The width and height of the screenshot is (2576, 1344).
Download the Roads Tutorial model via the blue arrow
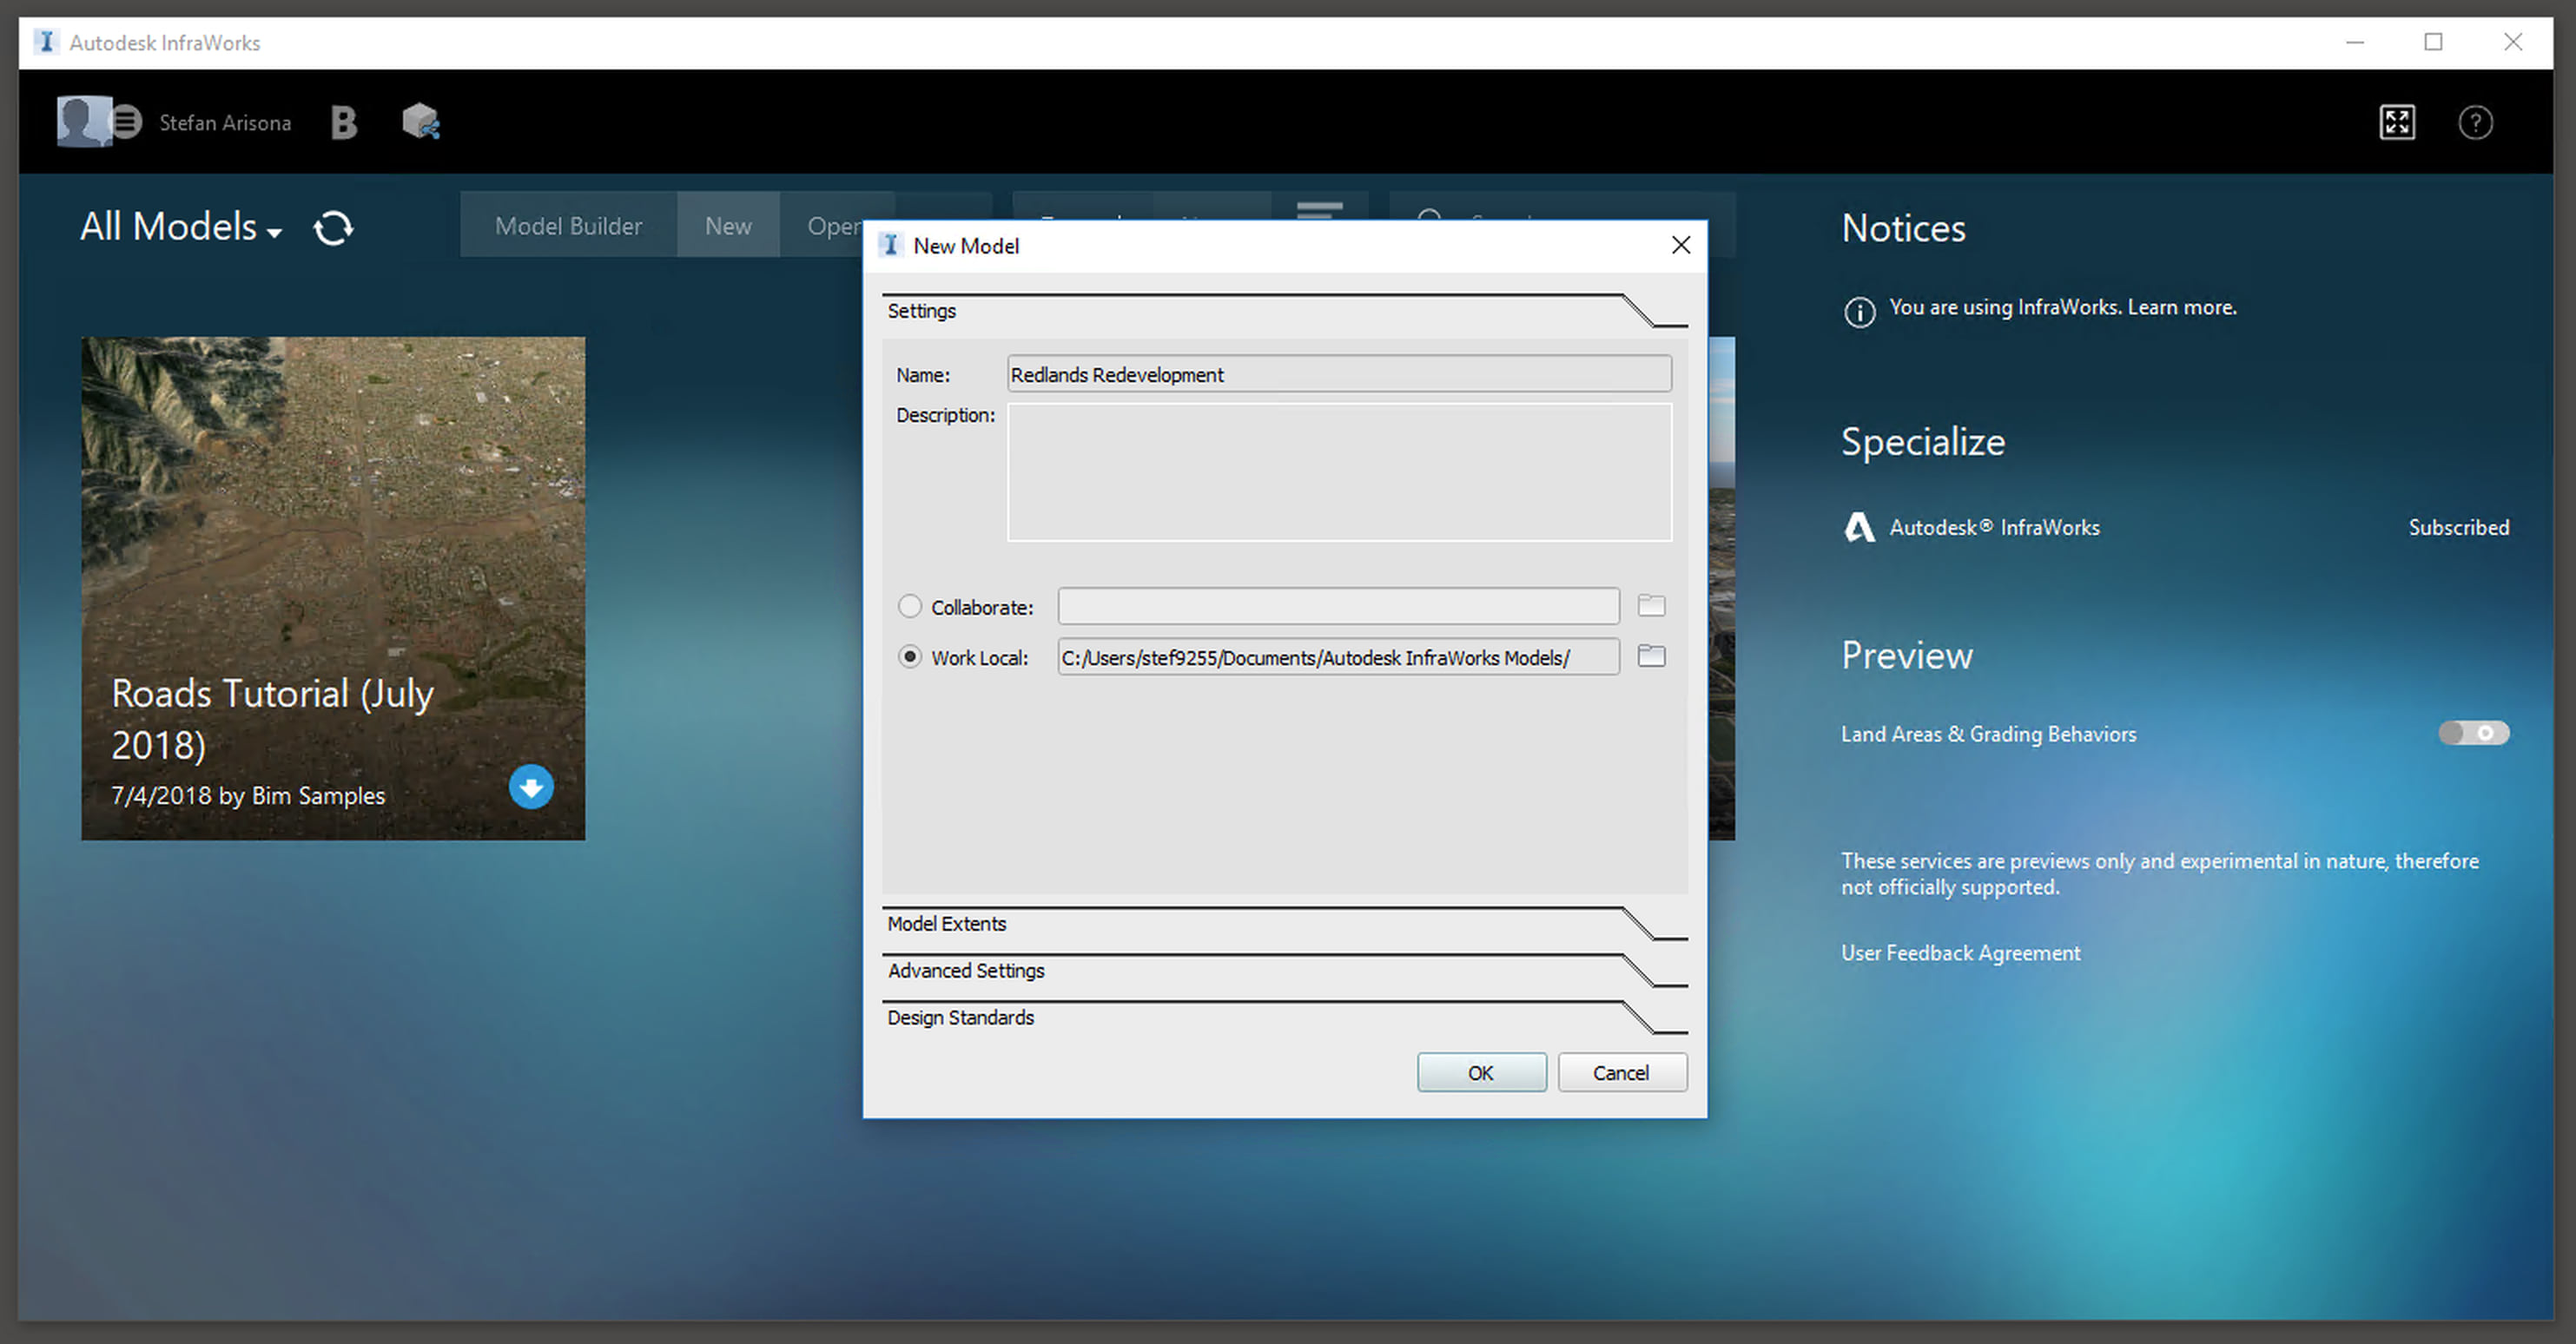pos(531,787)
